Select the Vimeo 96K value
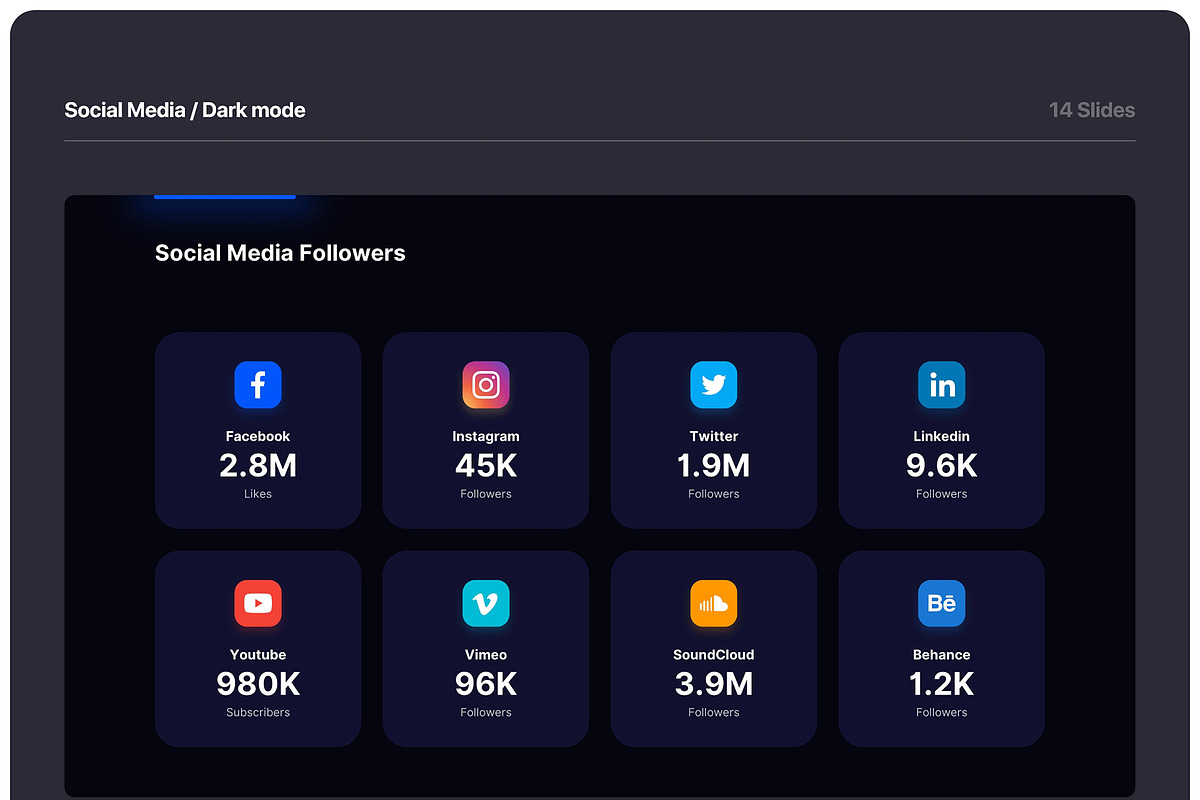 point(486,684)
